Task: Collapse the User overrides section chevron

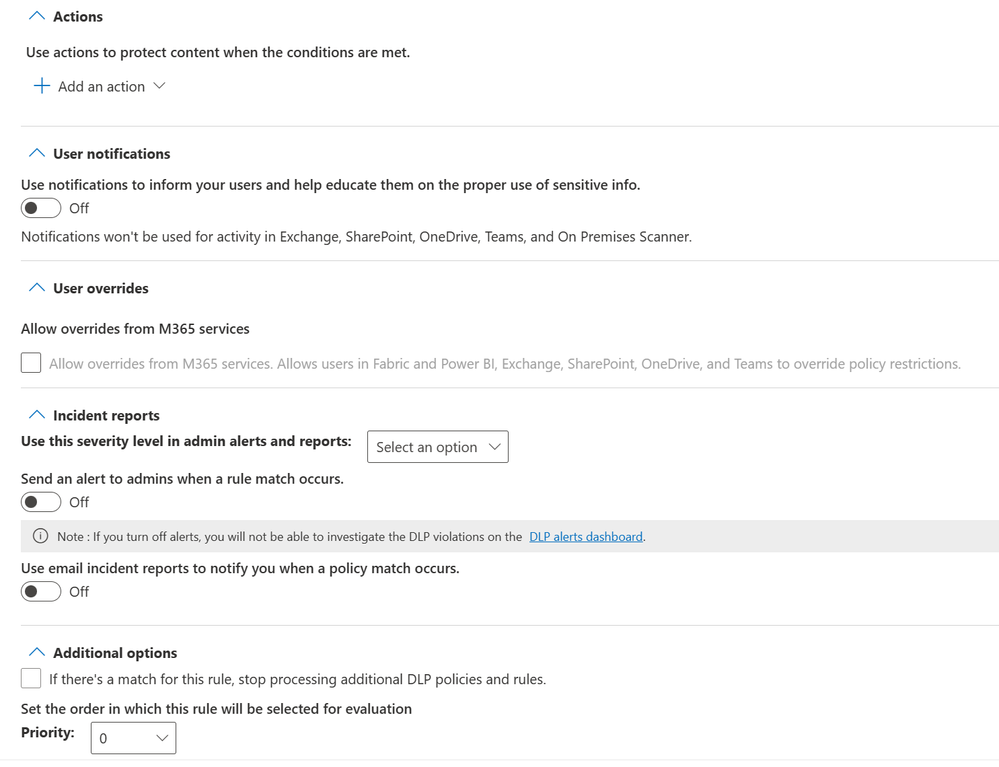Action: coord(37,288)
